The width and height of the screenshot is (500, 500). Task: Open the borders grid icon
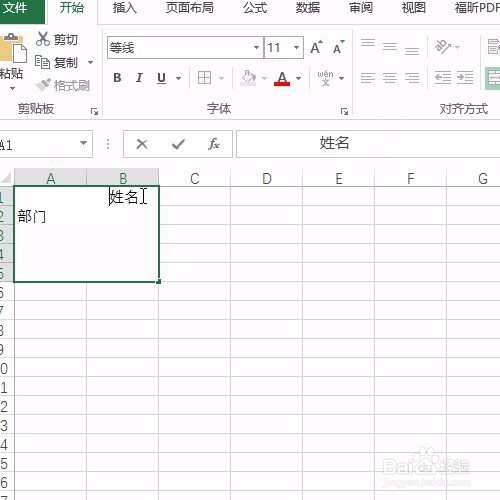(204, 78)
